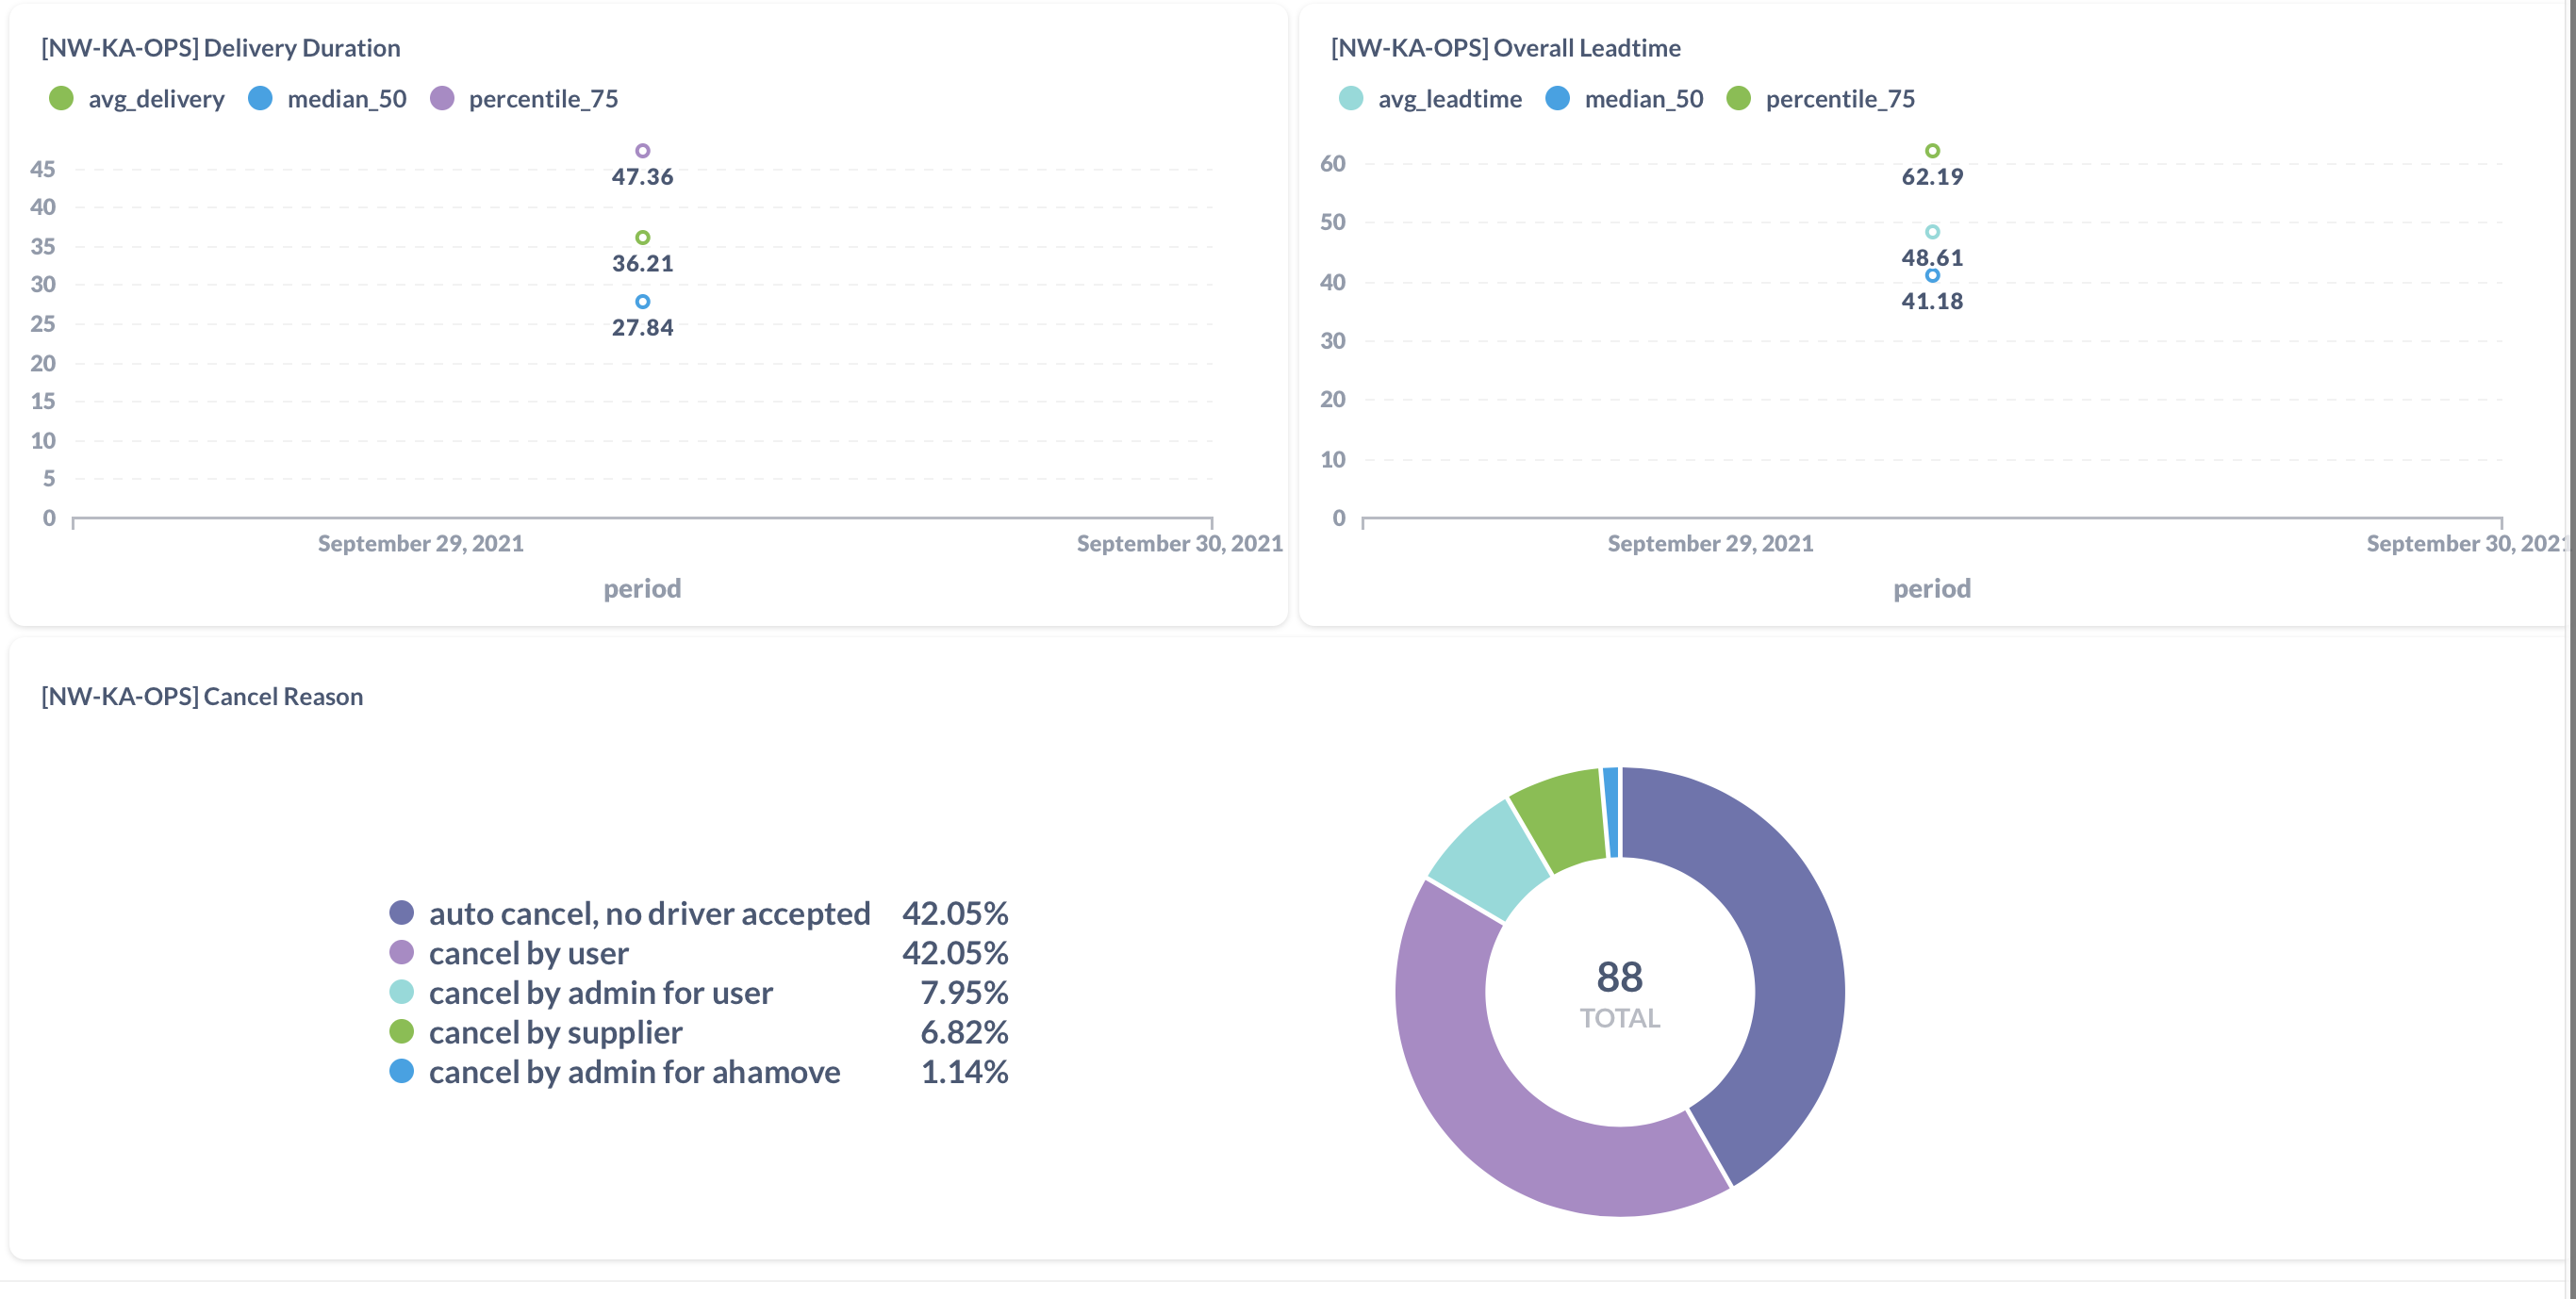Click the 47.36 percentile data point
This screenshot has width=2576, height=1299.
[x=642, y=151]
